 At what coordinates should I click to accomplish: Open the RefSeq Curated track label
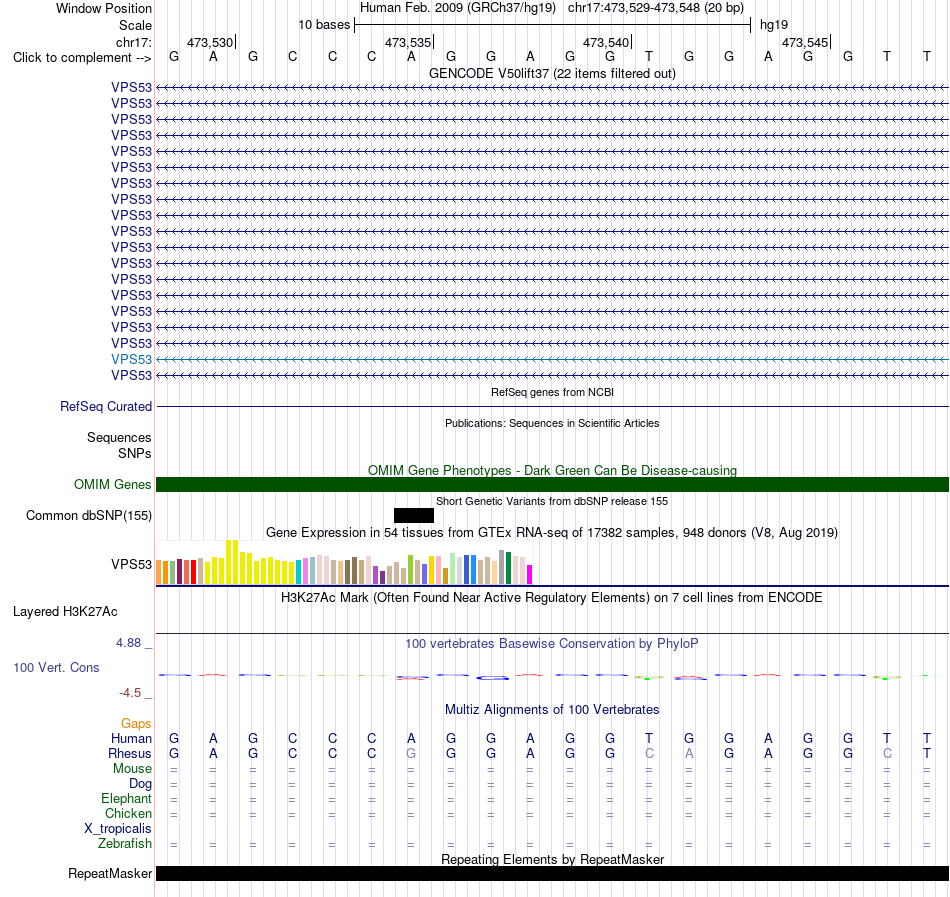click(105, 406)
